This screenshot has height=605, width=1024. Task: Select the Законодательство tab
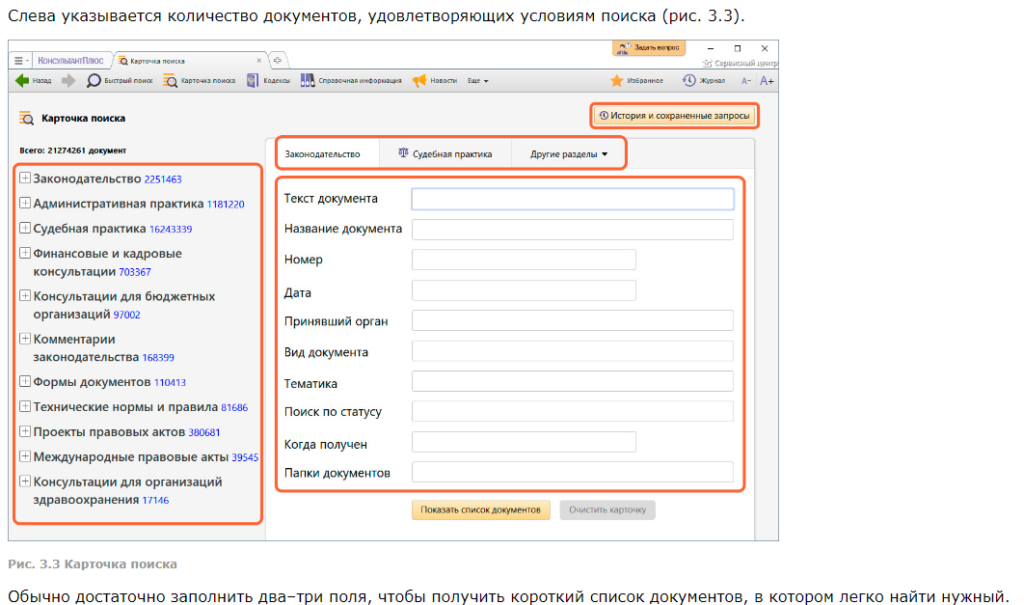point(322,154)
